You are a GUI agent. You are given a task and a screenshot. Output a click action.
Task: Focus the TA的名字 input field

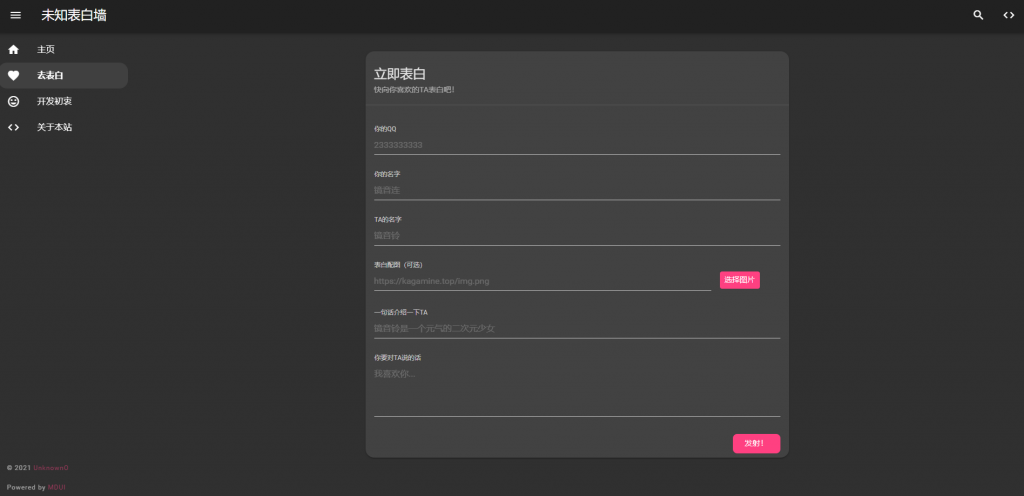tap(576, 235)
